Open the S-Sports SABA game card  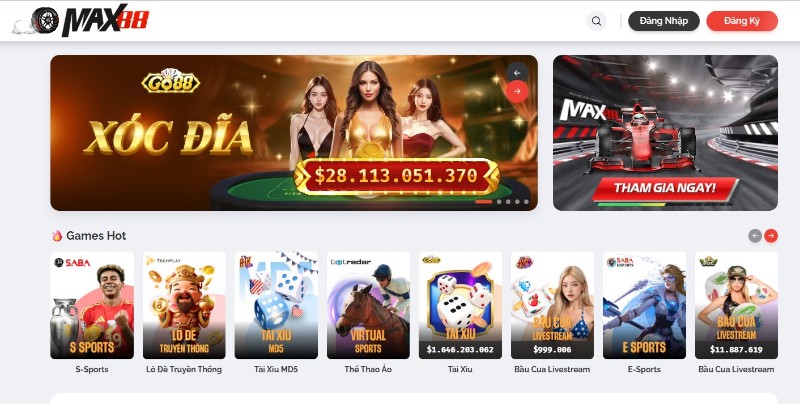coord(92,305)
